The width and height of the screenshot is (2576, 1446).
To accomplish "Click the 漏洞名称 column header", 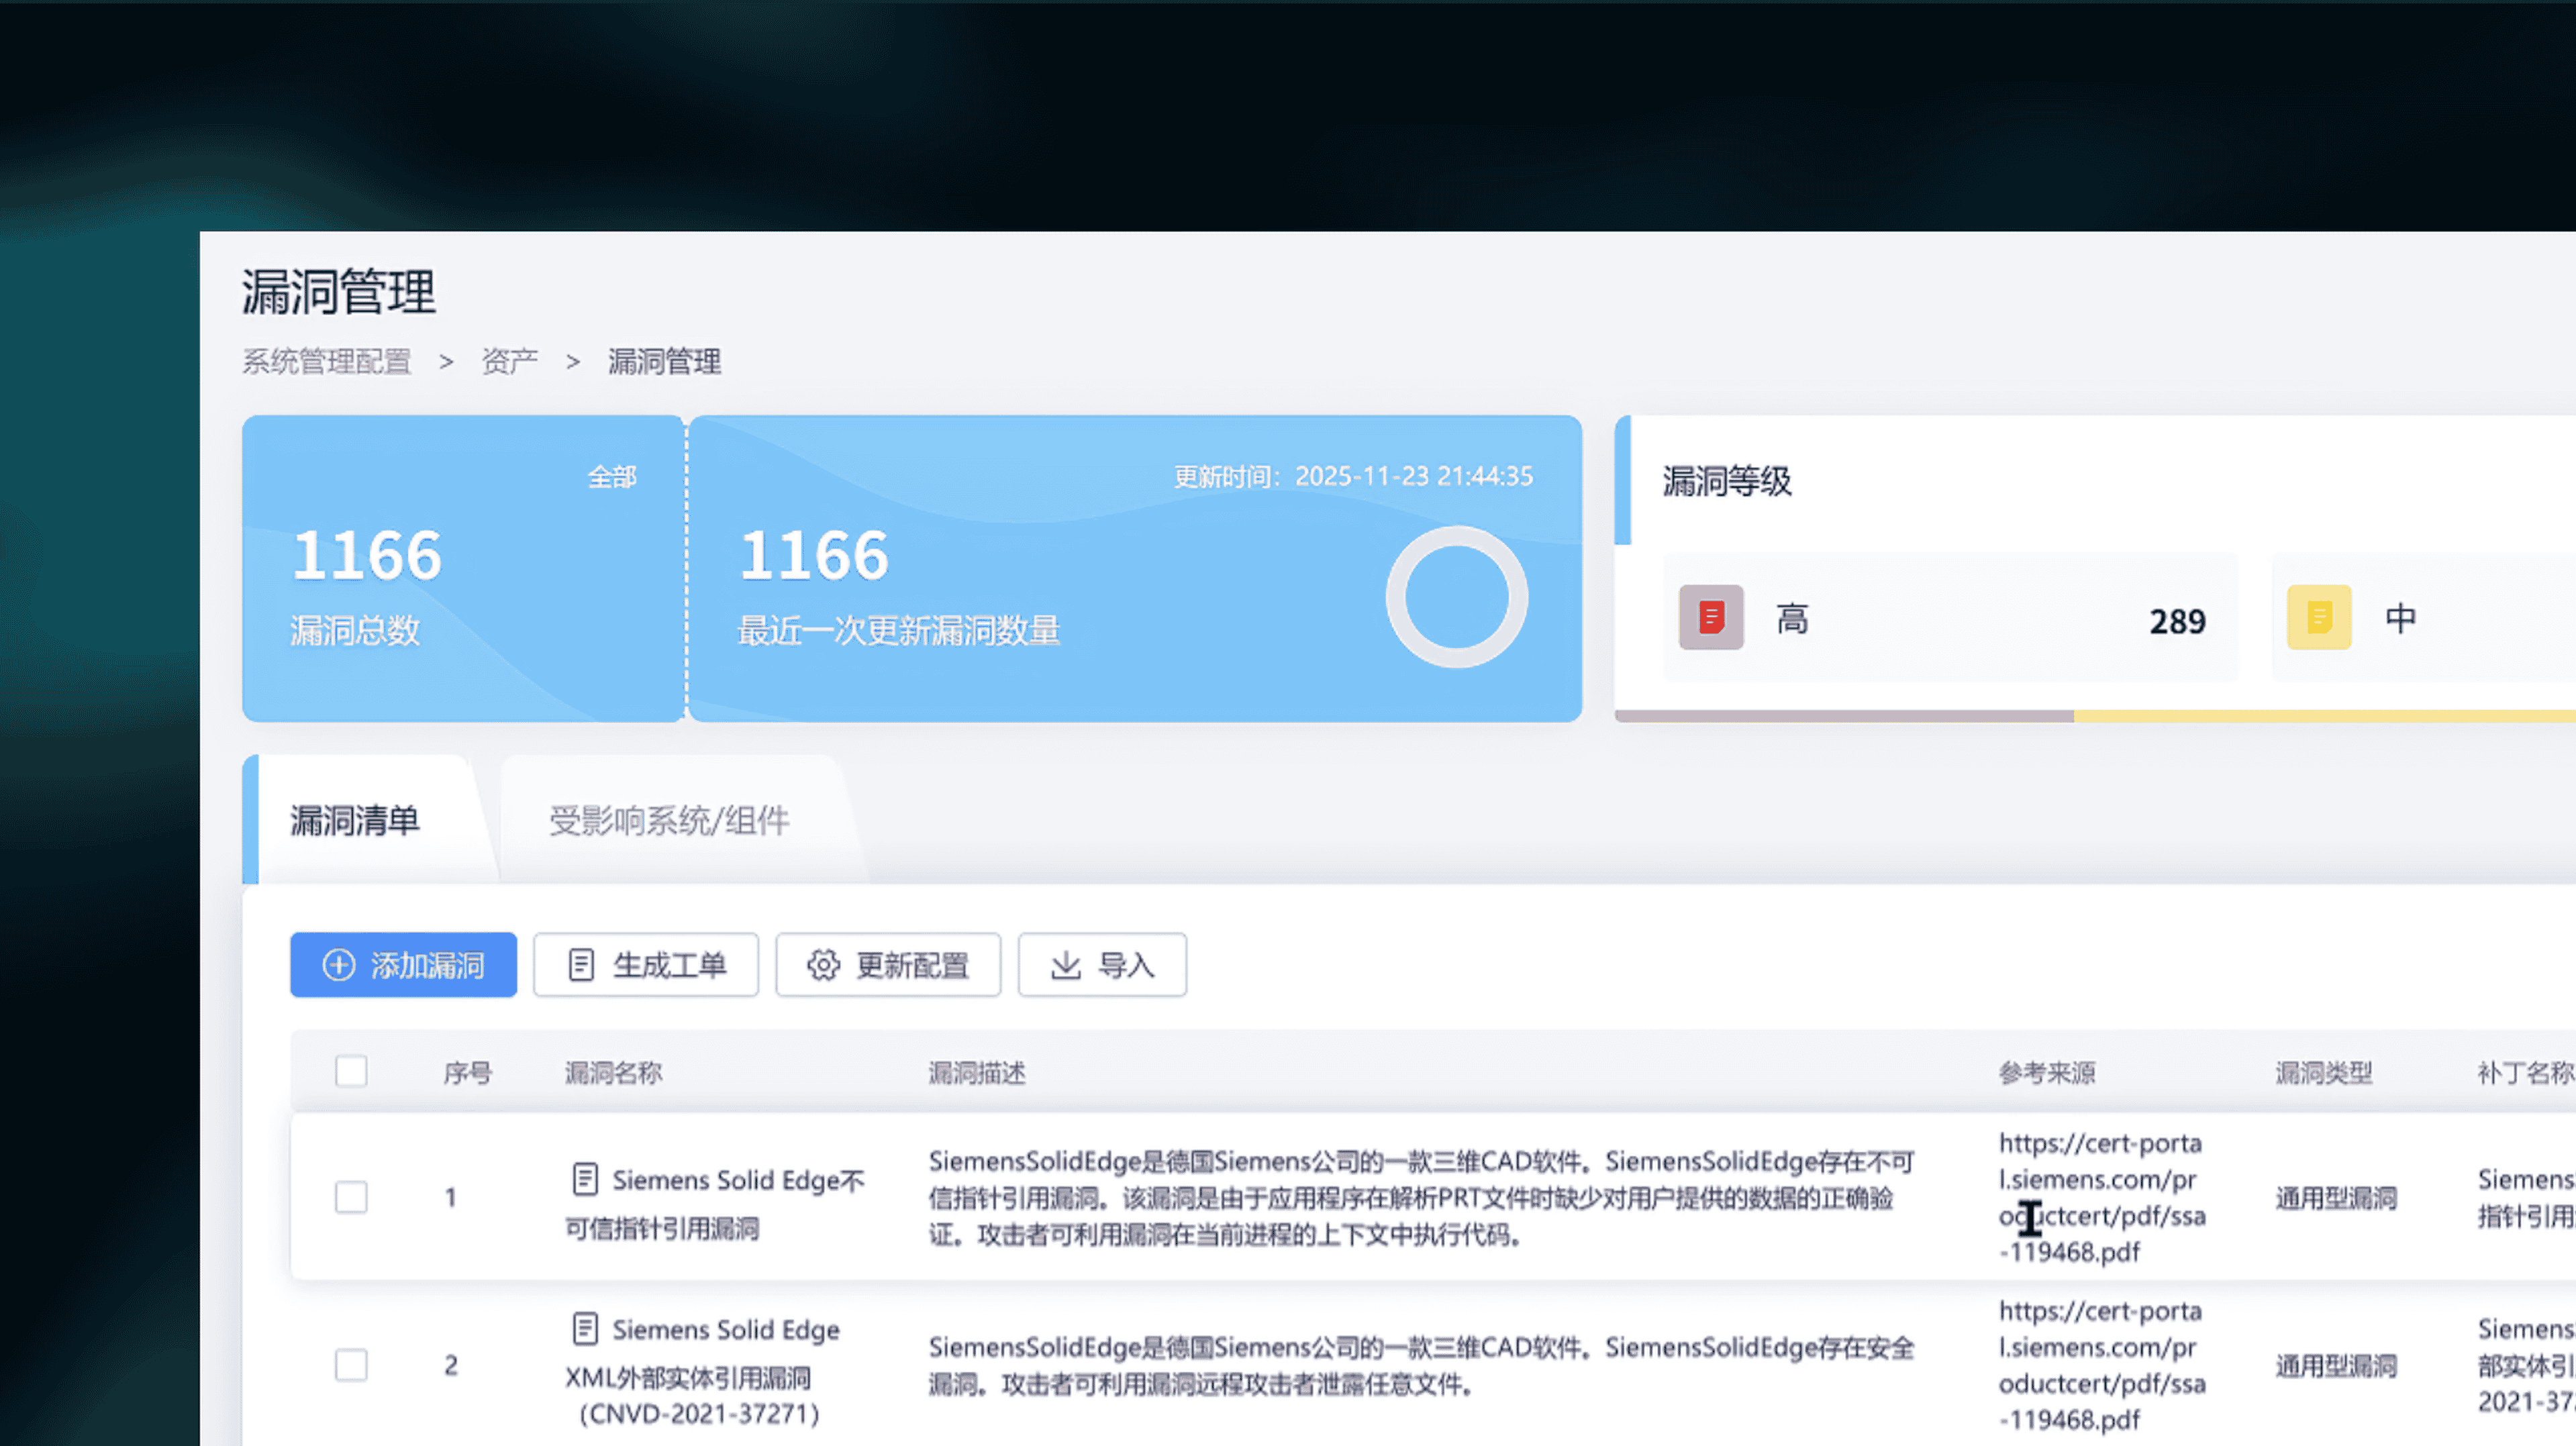I will click(x=614, y=1073).
